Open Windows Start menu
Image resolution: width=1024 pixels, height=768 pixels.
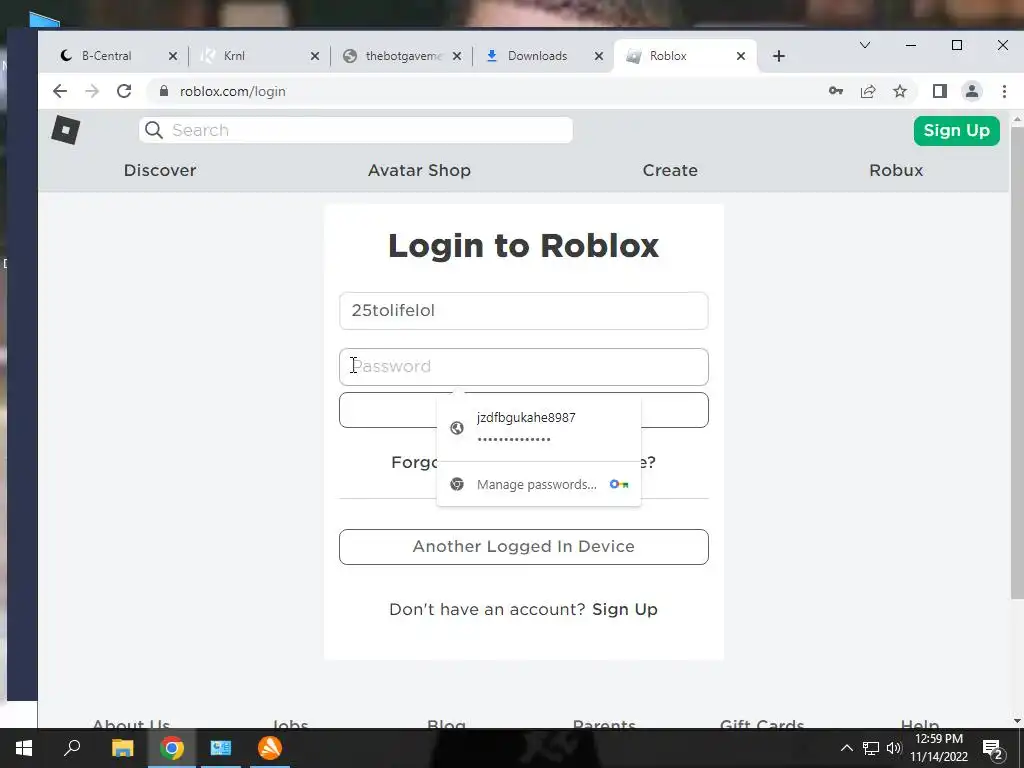24,748
